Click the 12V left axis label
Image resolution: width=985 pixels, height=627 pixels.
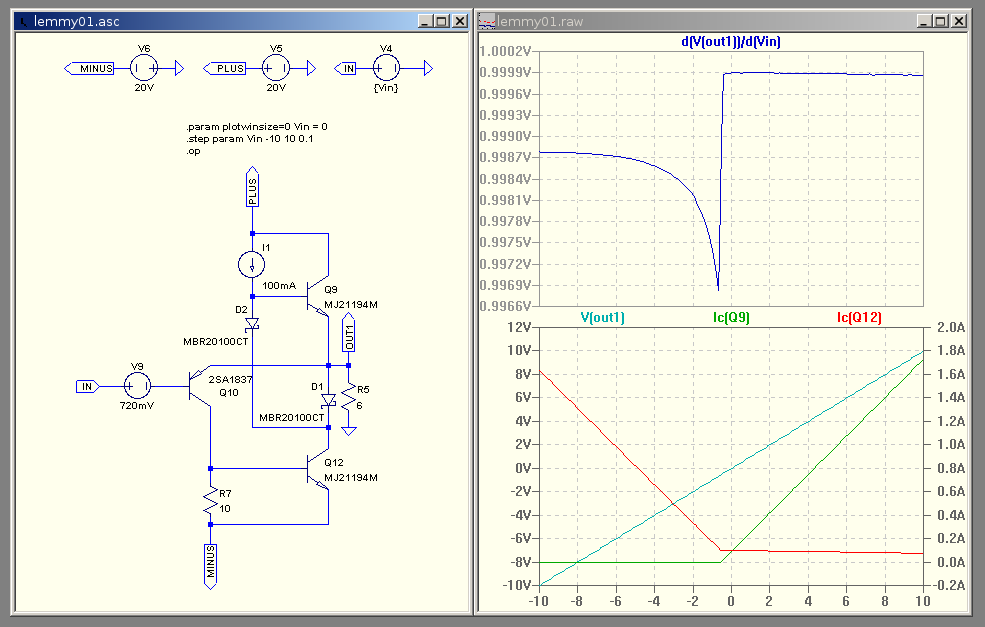[x=520, y=327]
